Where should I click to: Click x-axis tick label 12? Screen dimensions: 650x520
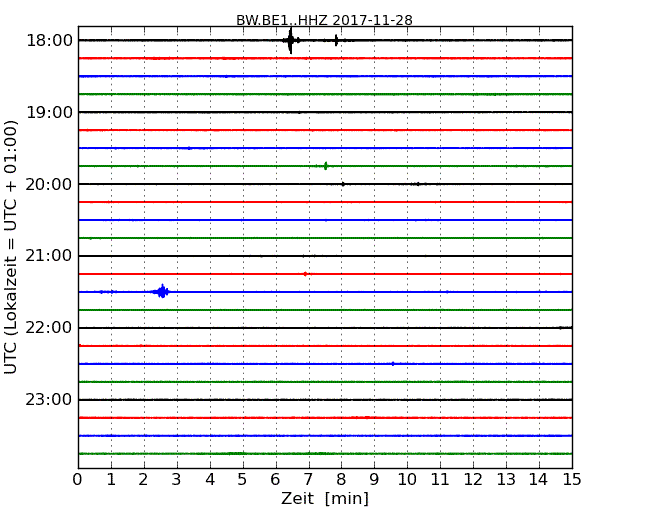point(473,480)
